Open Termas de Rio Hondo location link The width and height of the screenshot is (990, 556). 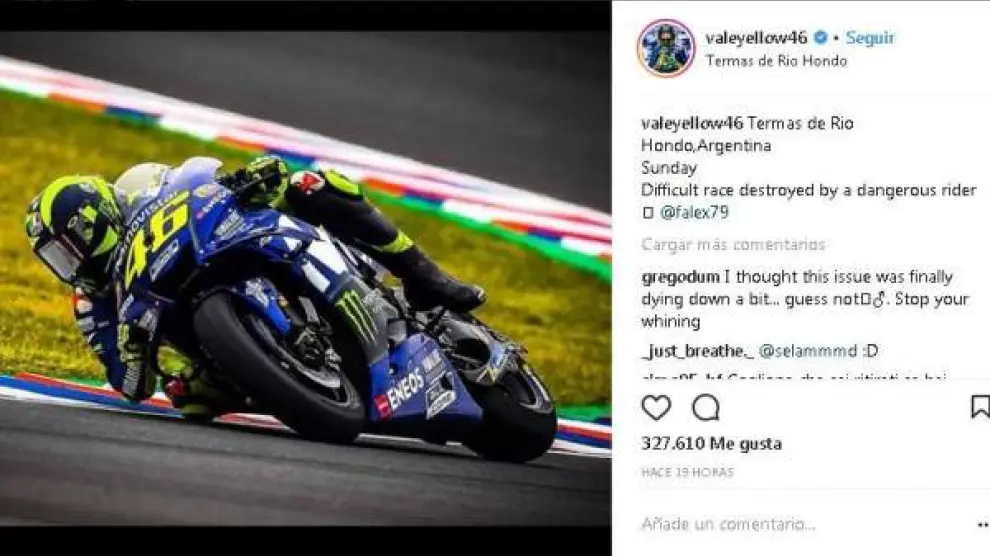(x=776, y=61)
